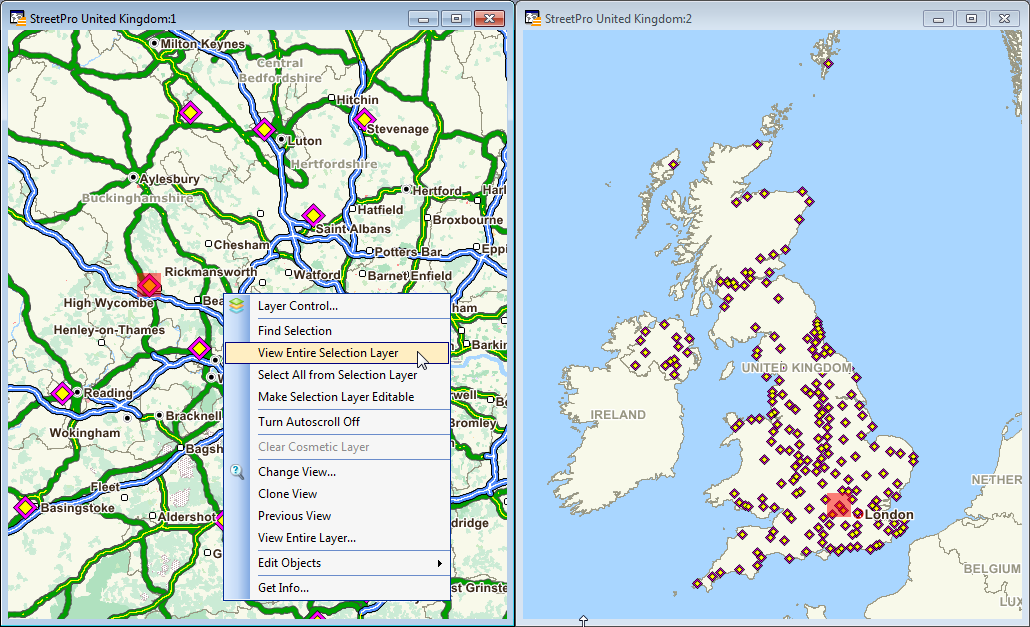Viewport: 1030px width, 627px height.
Task: Select the diamond marker above Saint Albans
Action: 313,215
